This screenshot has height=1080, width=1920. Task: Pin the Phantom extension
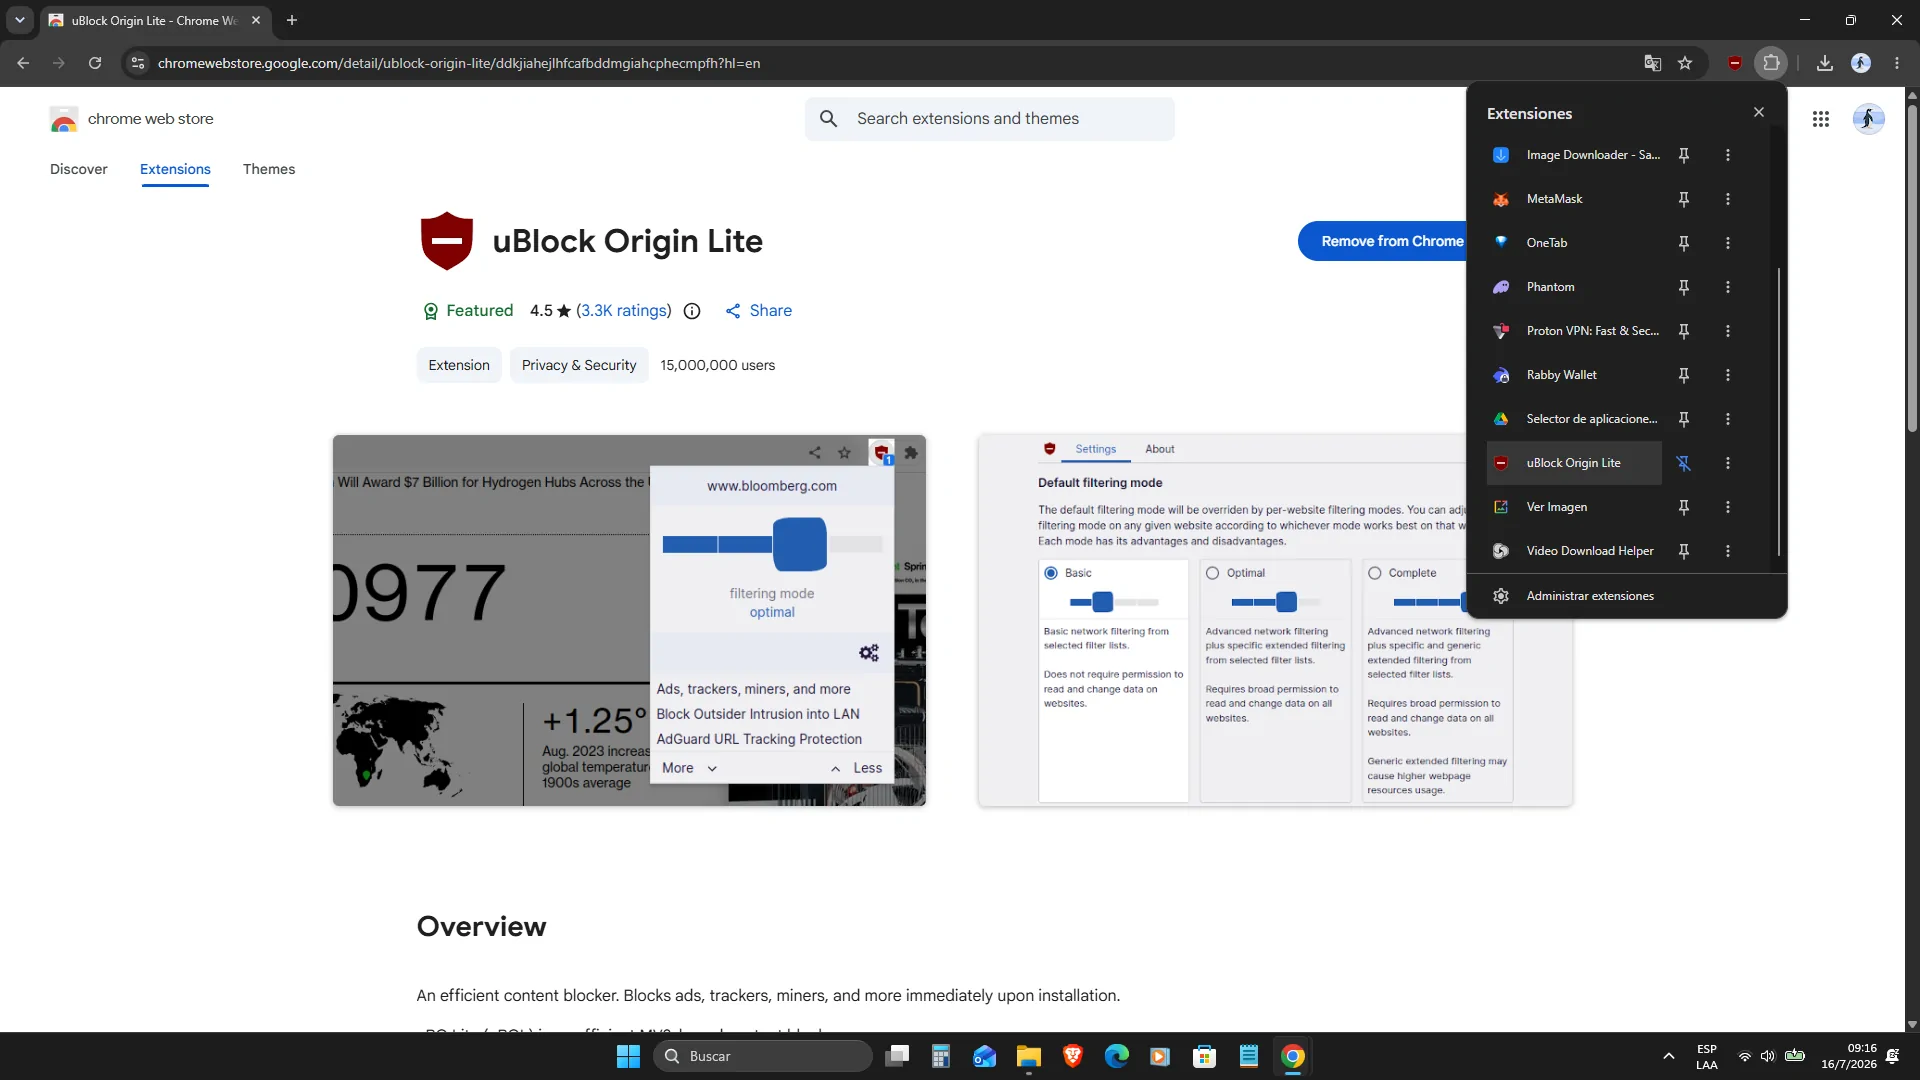point(1684,287)
